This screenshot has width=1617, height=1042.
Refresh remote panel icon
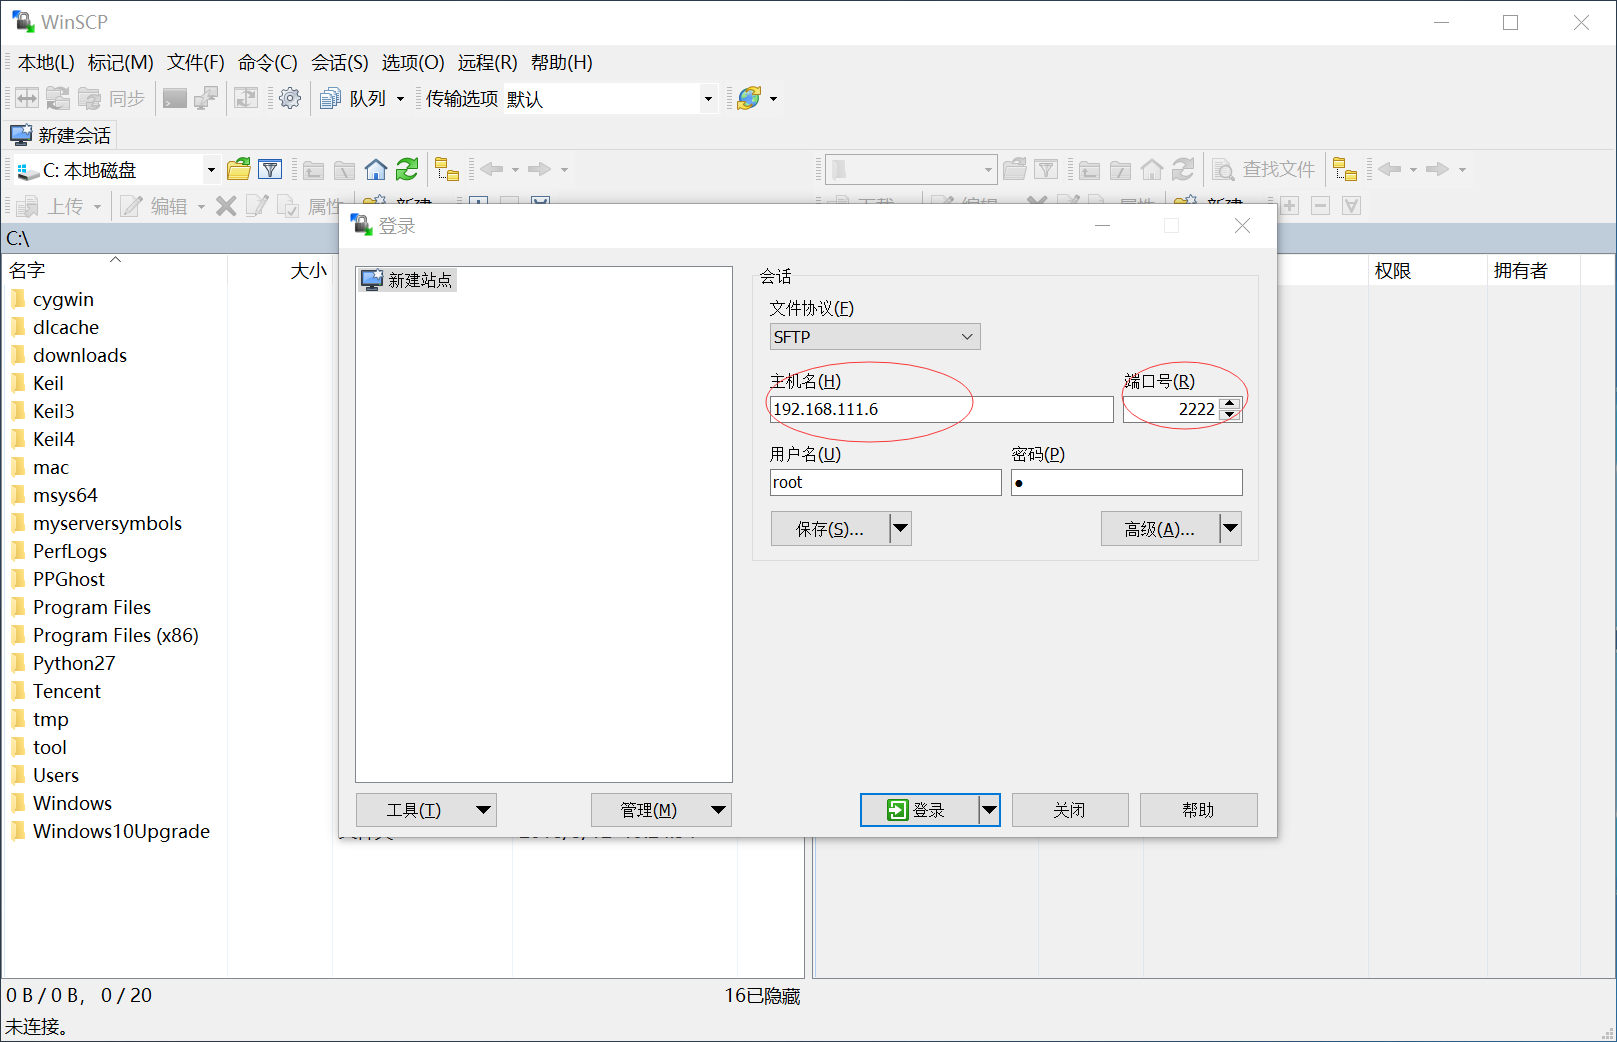(x=1183, y=169)
